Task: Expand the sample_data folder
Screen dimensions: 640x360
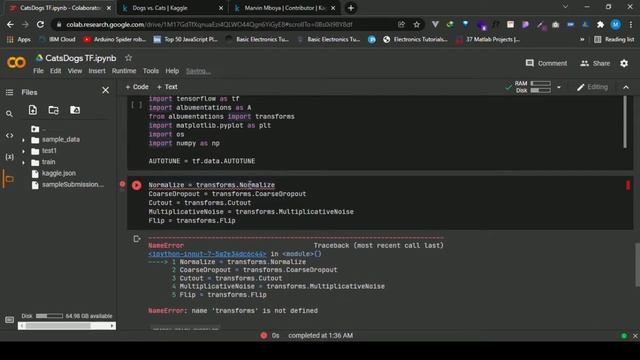Action: click(23, 140)
